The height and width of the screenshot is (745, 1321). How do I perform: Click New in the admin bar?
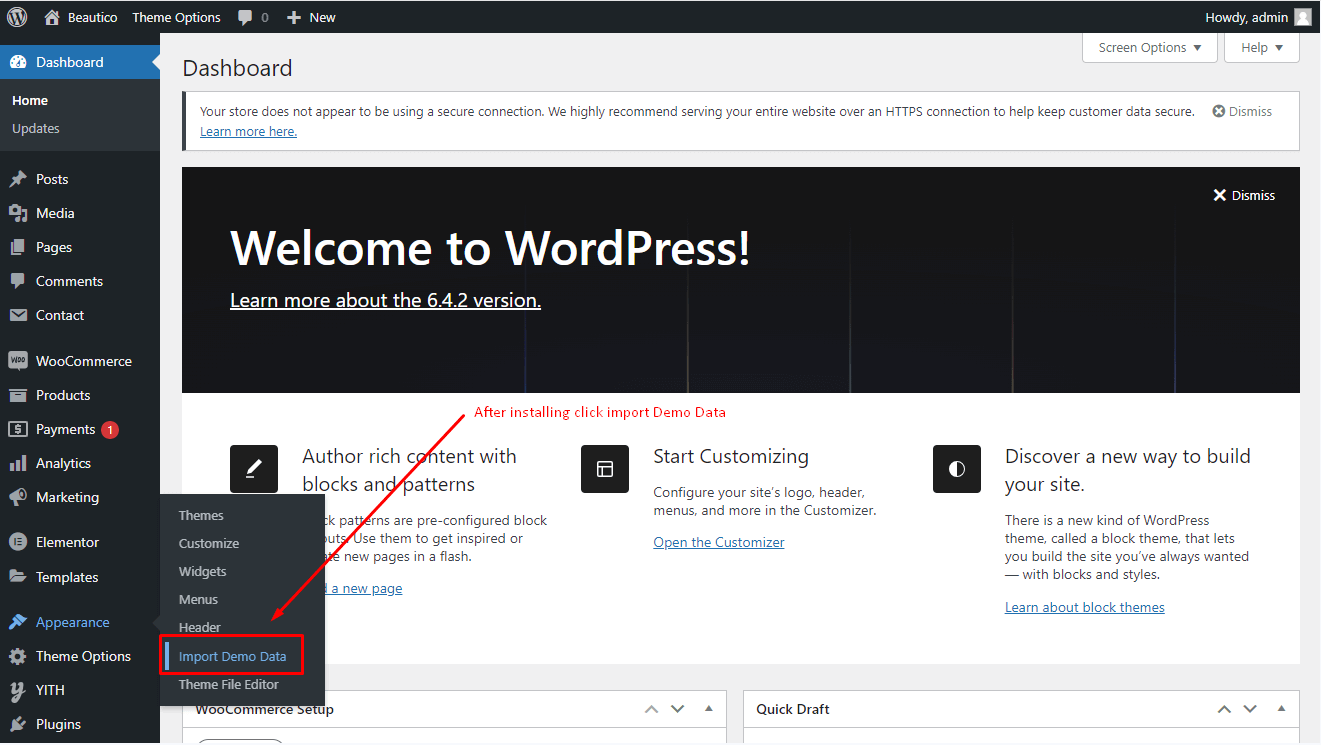322,17
